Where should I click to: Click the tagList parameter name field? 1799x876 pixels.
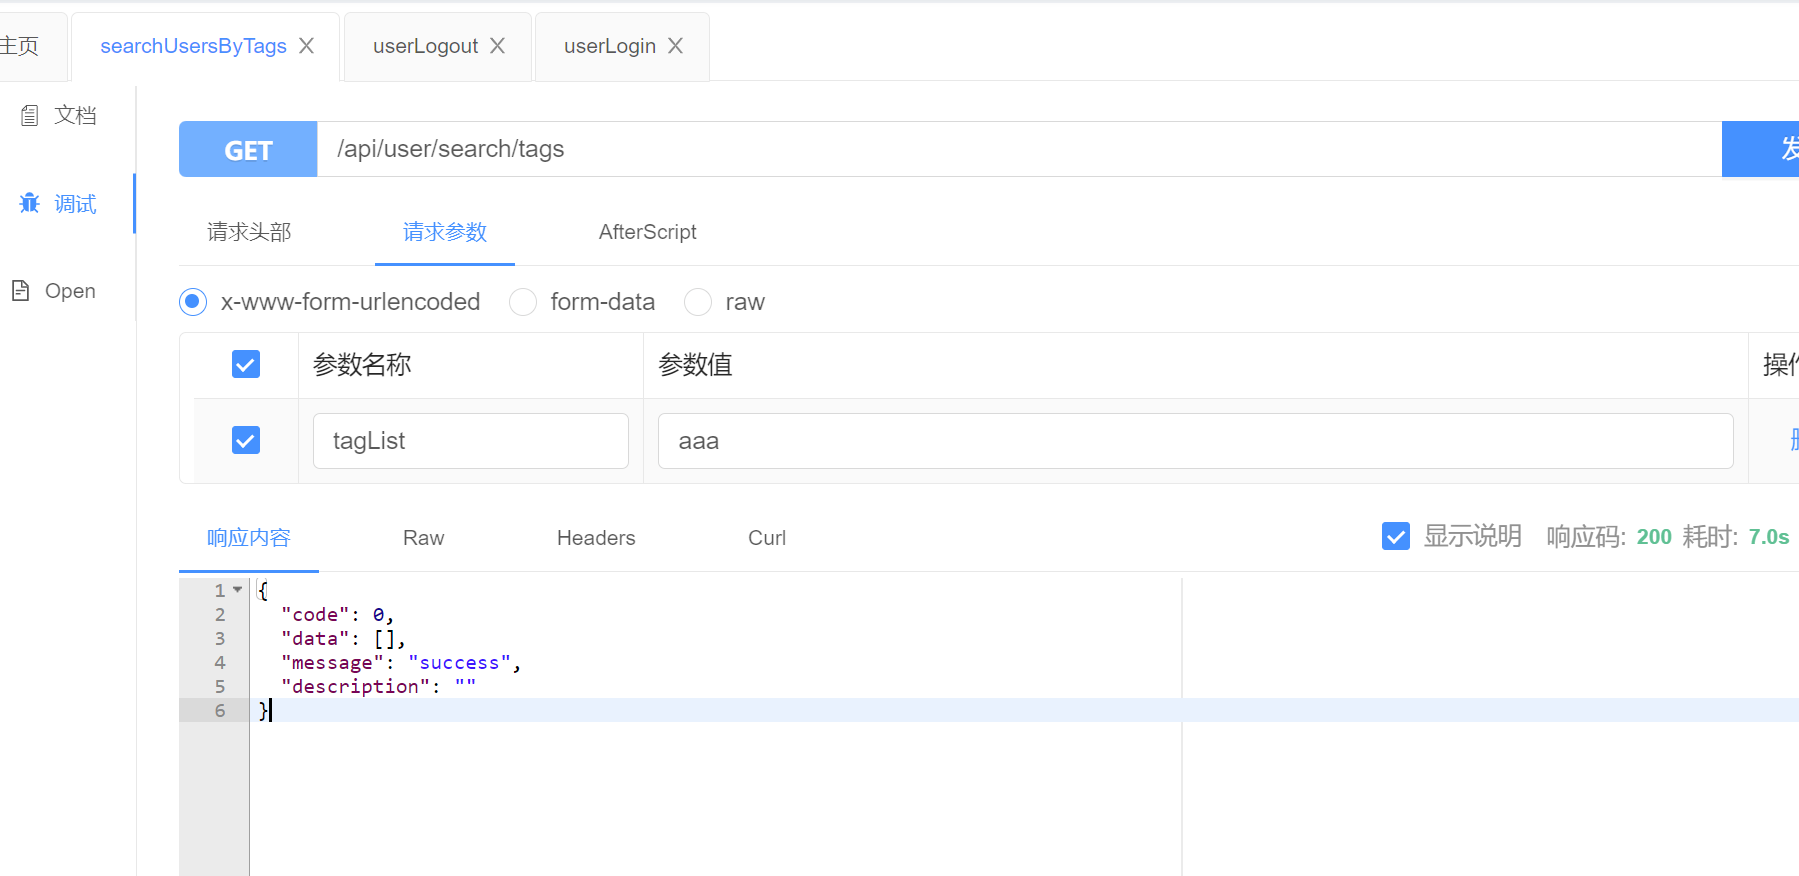(x=471, y=441)
